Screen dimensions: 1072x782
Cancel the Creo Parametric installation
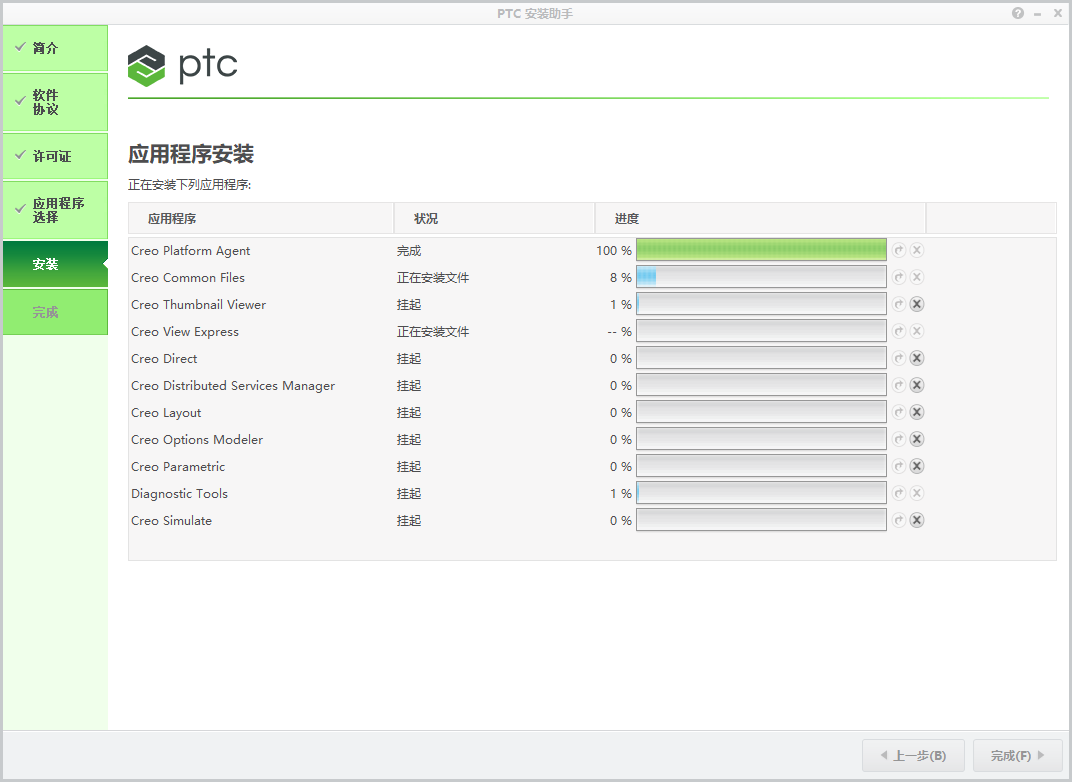coord(917,466)
